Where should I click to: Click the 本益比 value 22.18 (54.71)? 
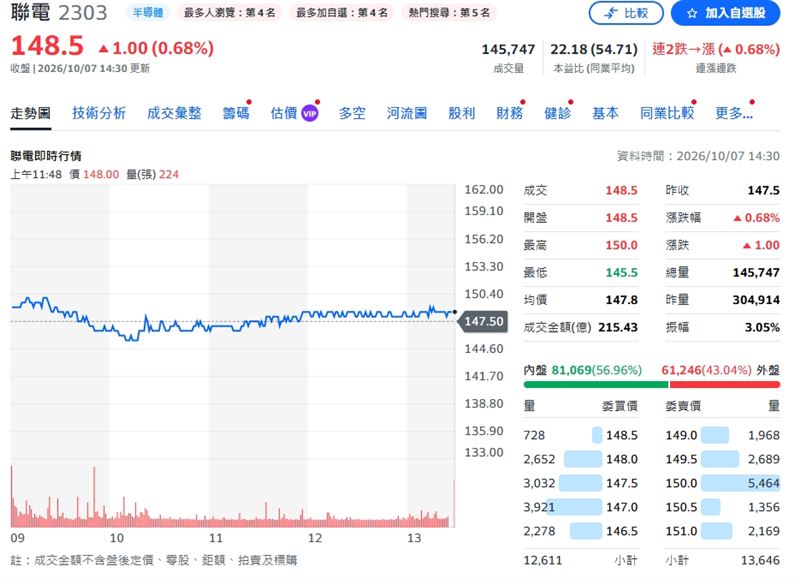click(594, 49)
